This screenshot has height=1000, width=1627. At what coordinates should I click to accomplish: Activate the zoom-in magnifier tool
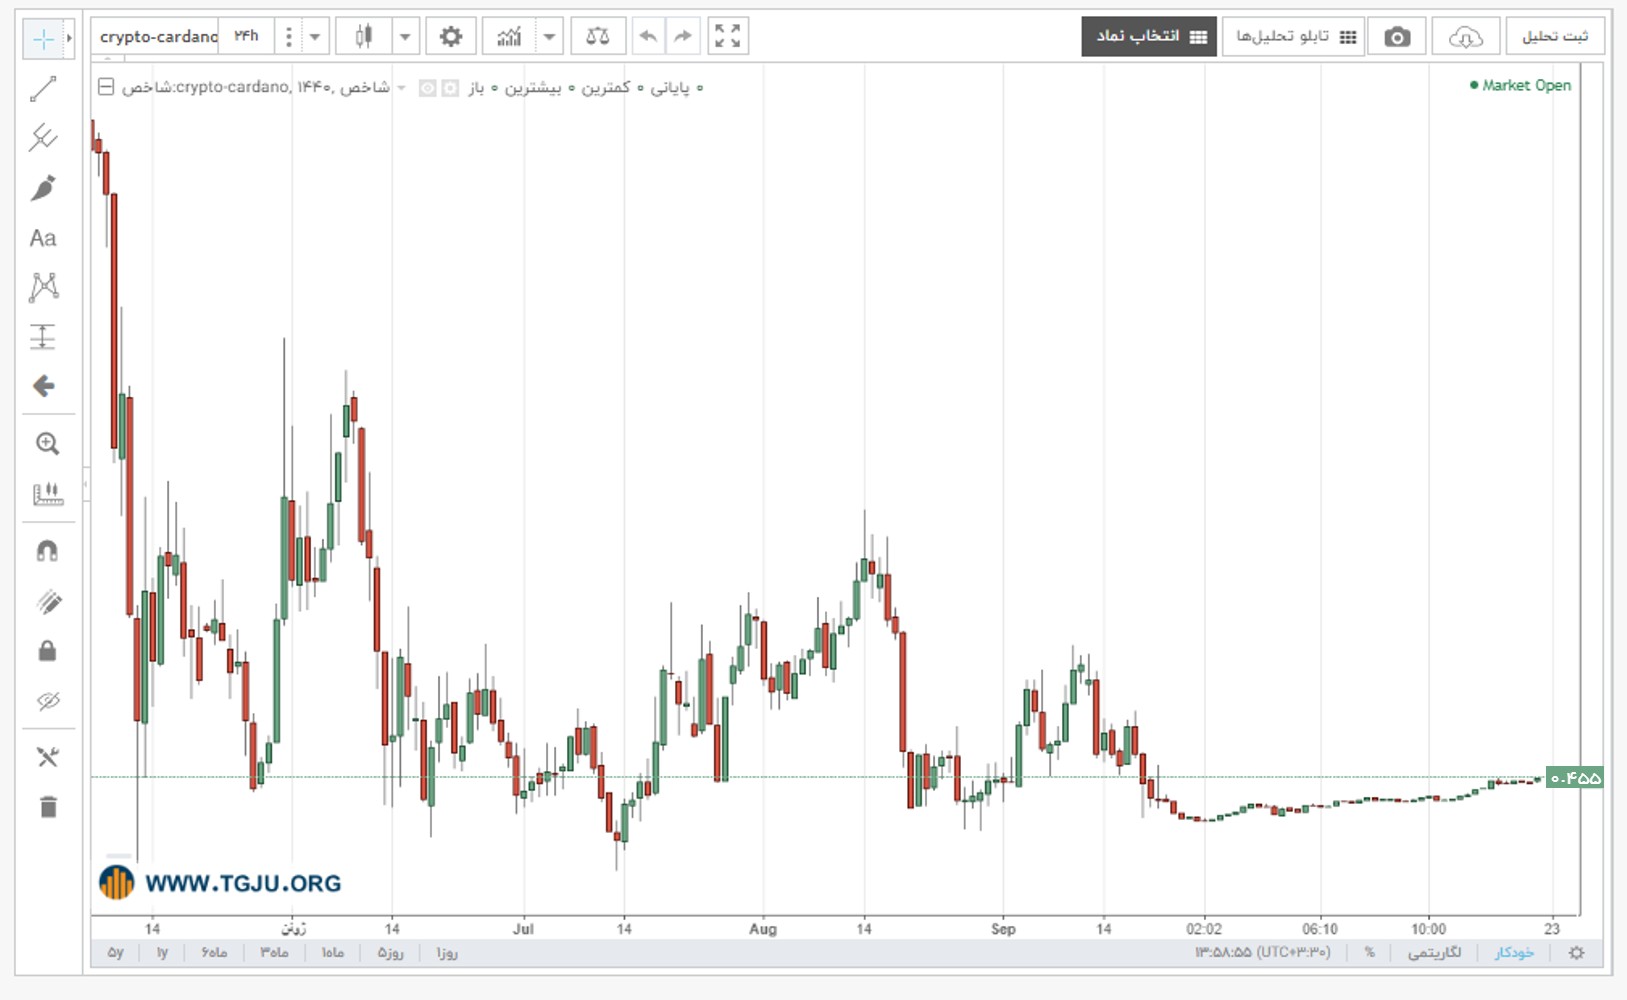click(47, 444)
